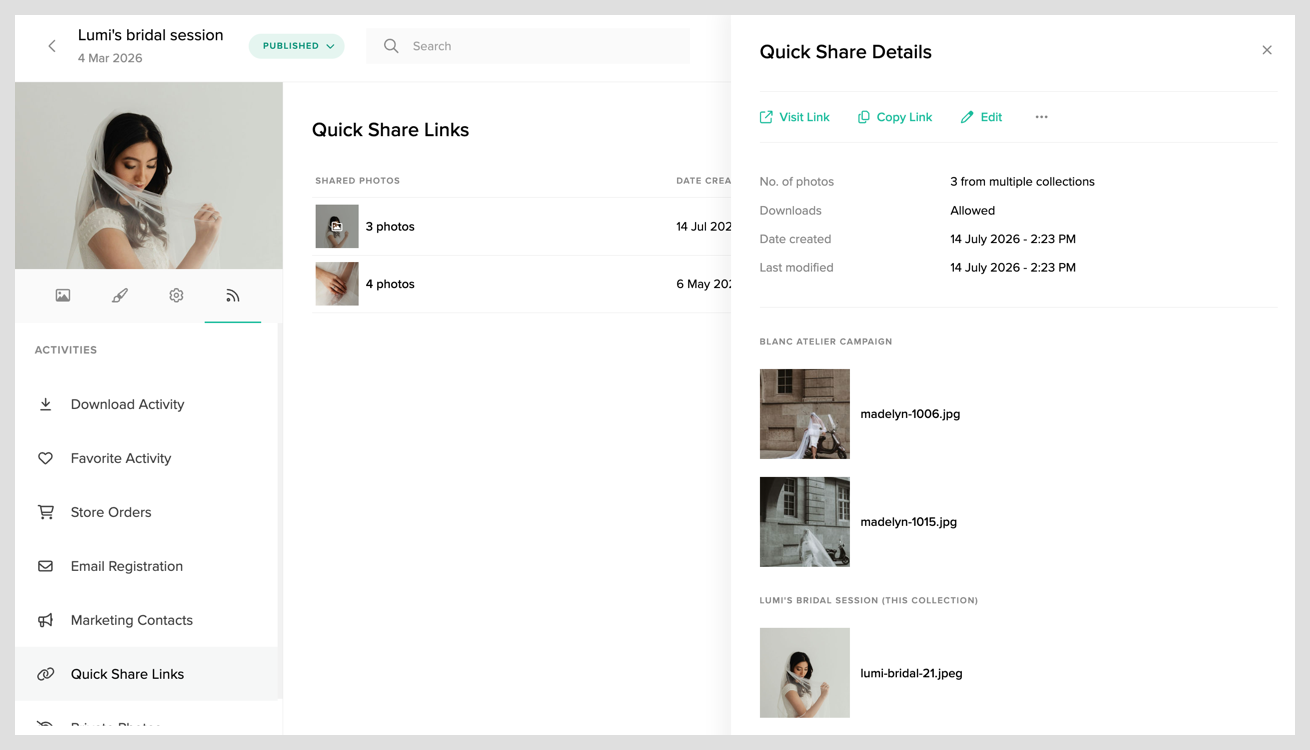The height and width of the screenshot is (750, 1310).
Task: Click the Shared Photos column header
Action: coord(358,181)
